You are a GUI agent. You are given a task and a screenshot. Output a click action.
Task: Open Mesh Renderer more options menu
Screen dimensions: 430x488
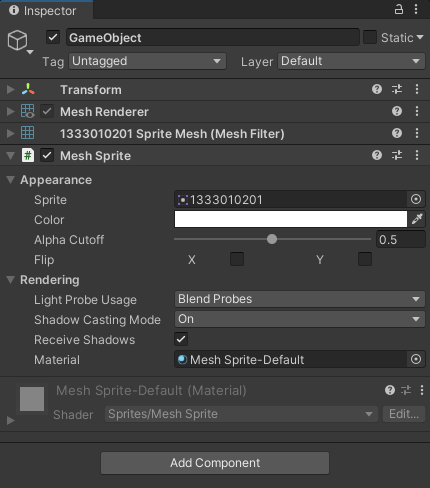tap(417, 111)
